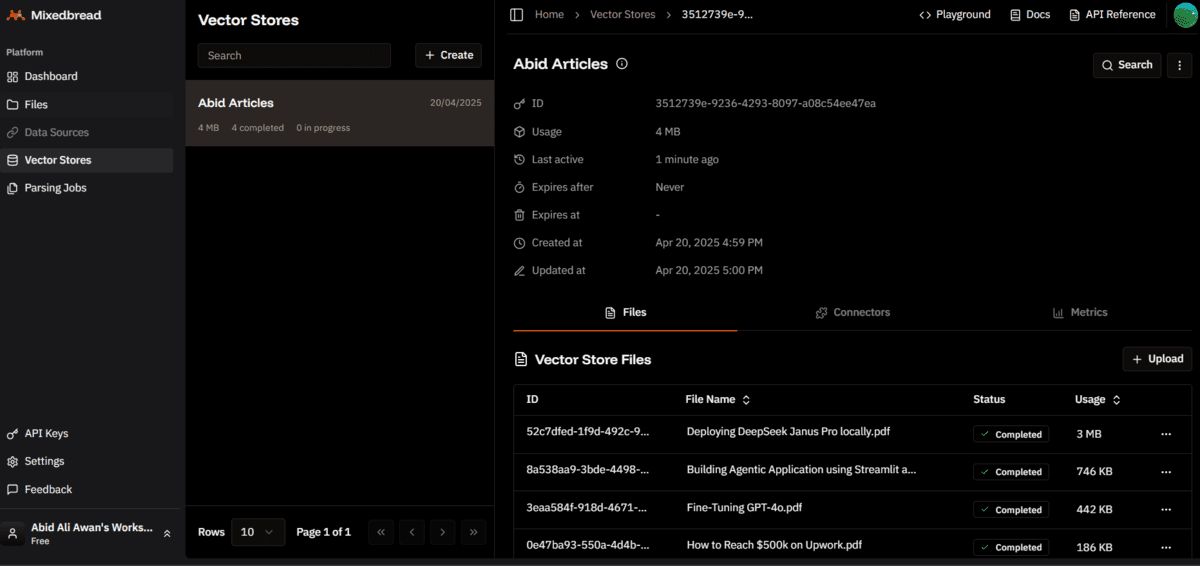The height and width of the screenshot is (566, 1200).
Task: Click Completed status of Deploying DeepSeek file
Action: click(1011, 434)
